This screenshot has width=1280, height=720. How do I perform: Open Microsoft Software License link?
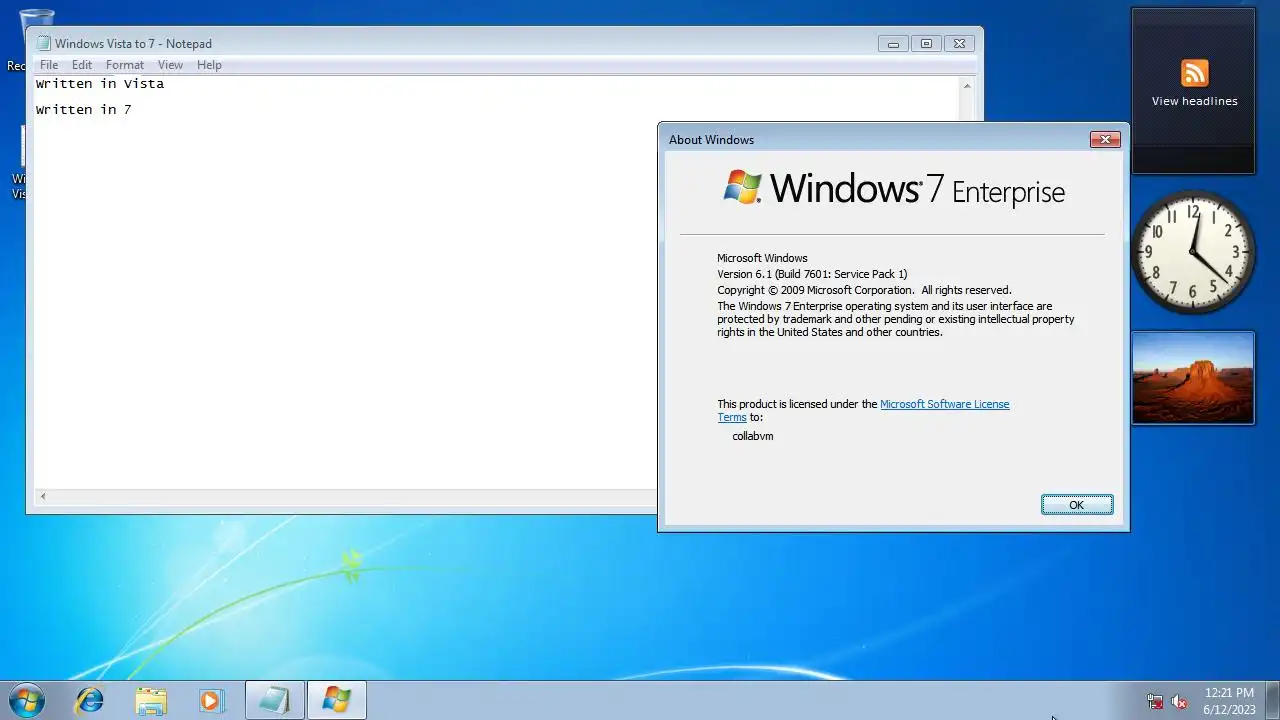pos(945,404)
